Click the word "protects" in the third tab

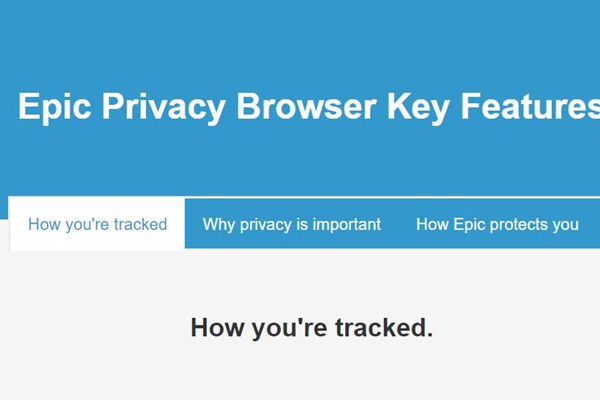point(519,224)
